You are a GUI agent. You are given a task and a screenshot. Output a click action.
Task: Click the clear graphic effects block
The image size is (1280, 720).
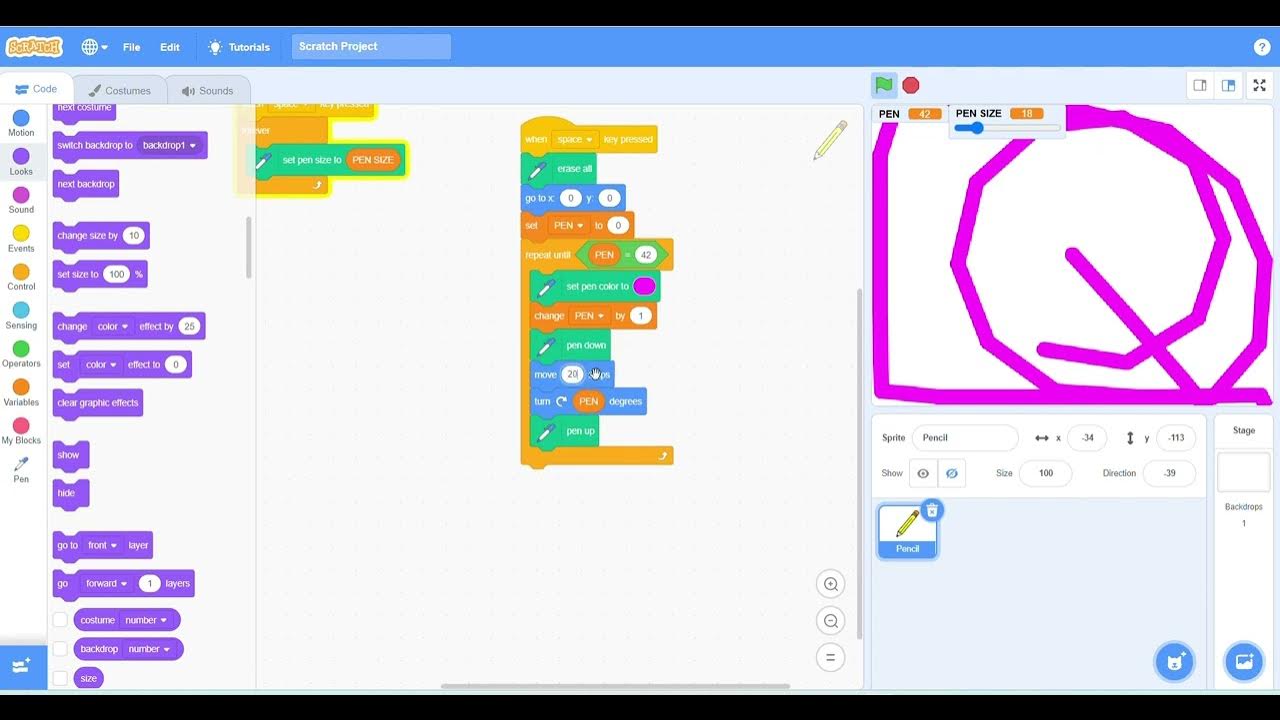point(98,403)
